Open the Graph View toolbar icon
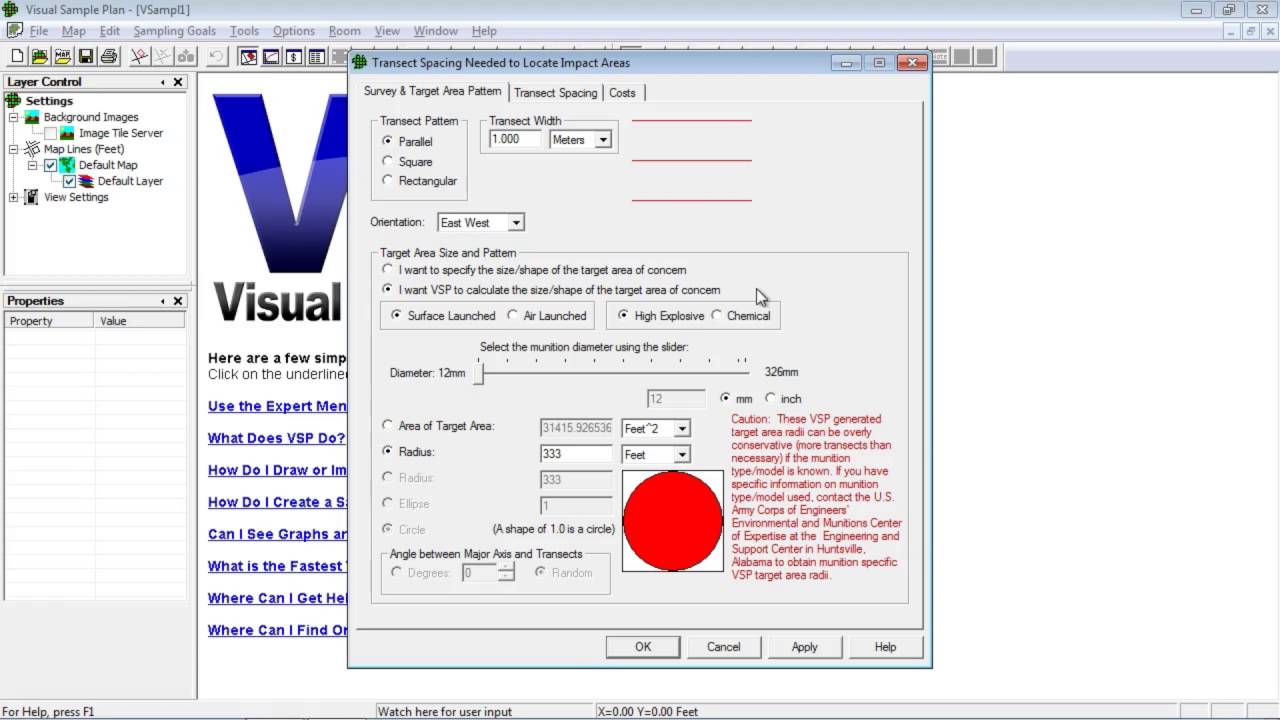 pos(271,57)
